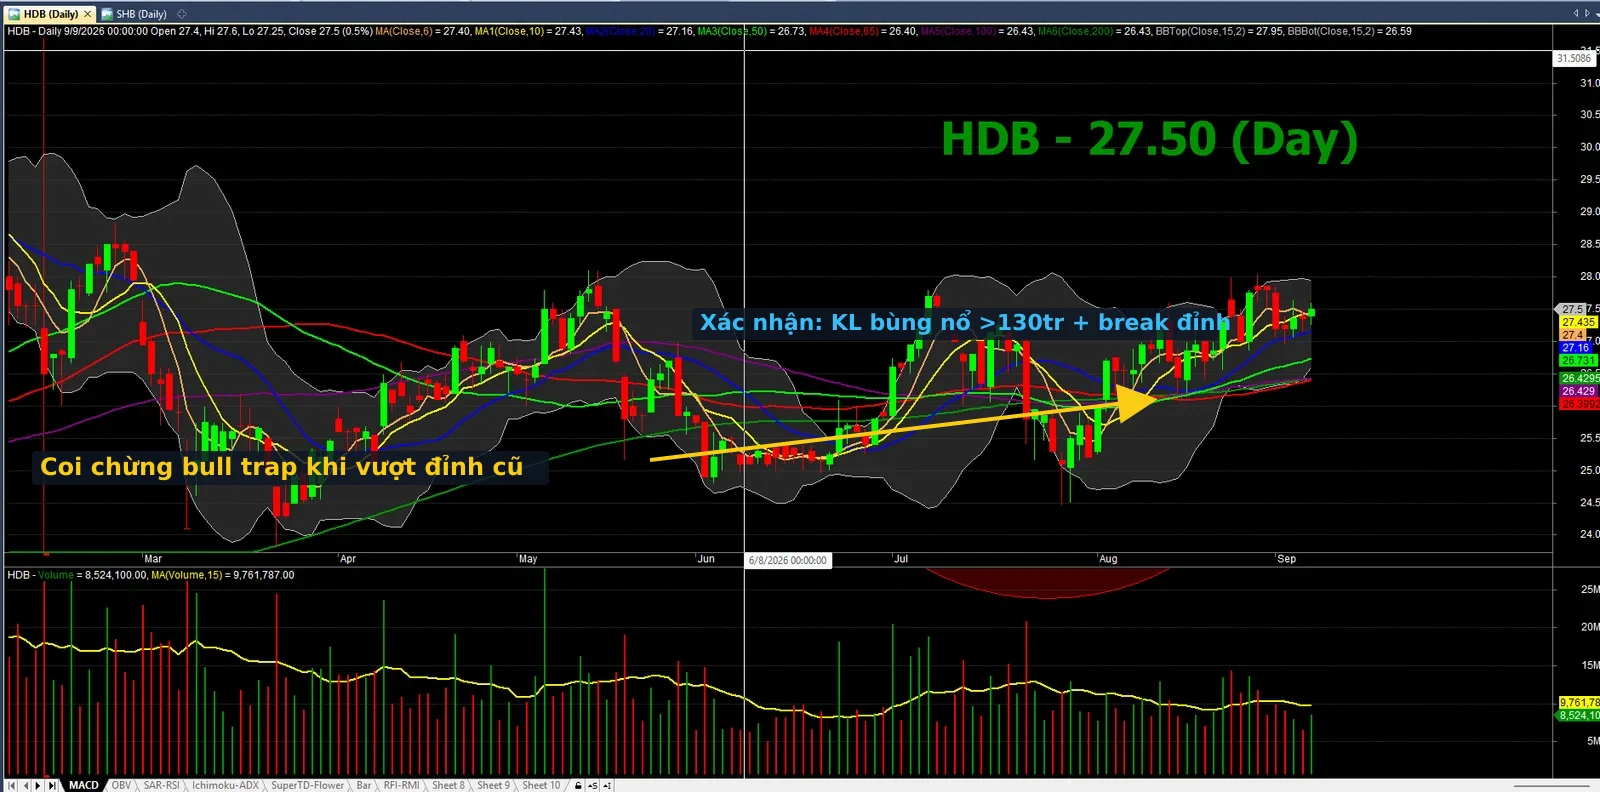
Task: Switch to the Ichimoku-ADX sheet
Action: (x=225, y=785)
